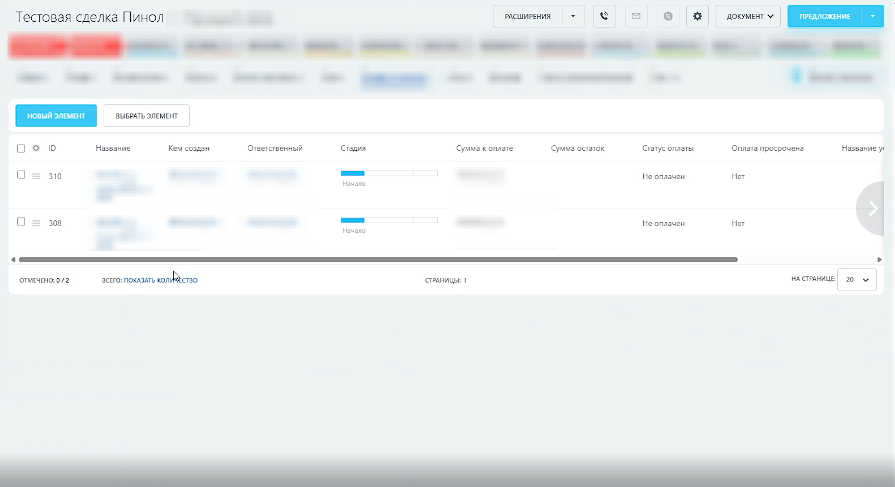Open the Документ dropdown
Screen dimensions: 895x487
coord(748,16)
